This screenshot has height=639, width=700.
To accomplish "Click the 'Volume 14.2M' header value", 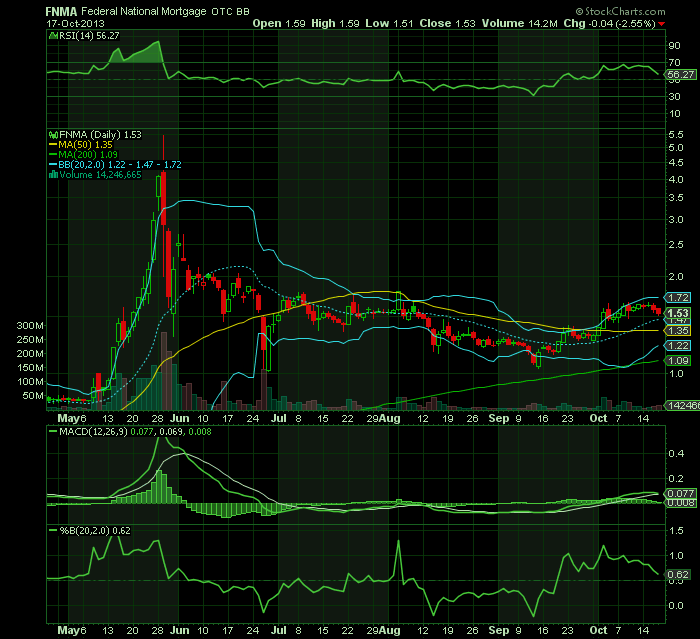I will tap(520, 23).
